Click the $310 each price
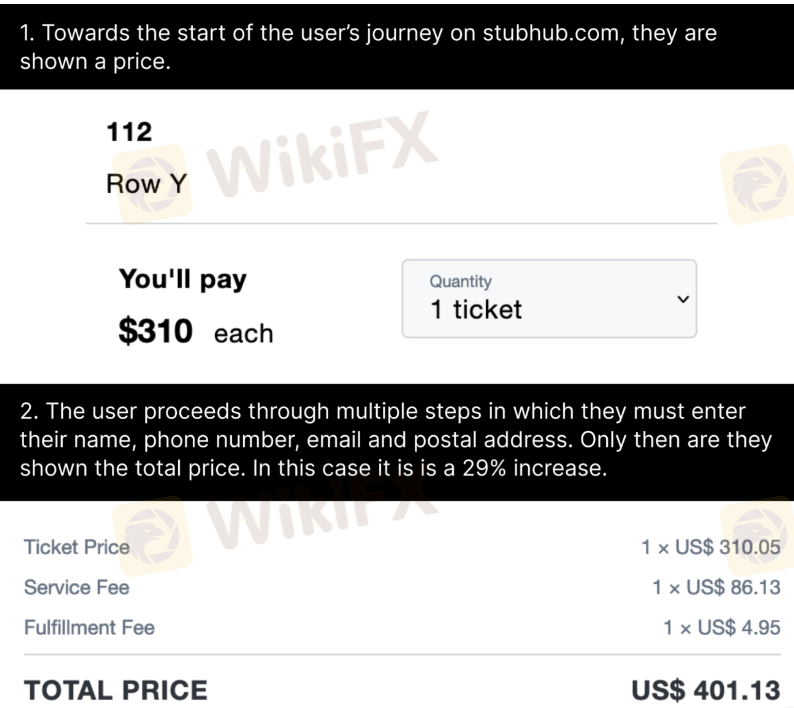794x708 pixels. tap(195, 332)
